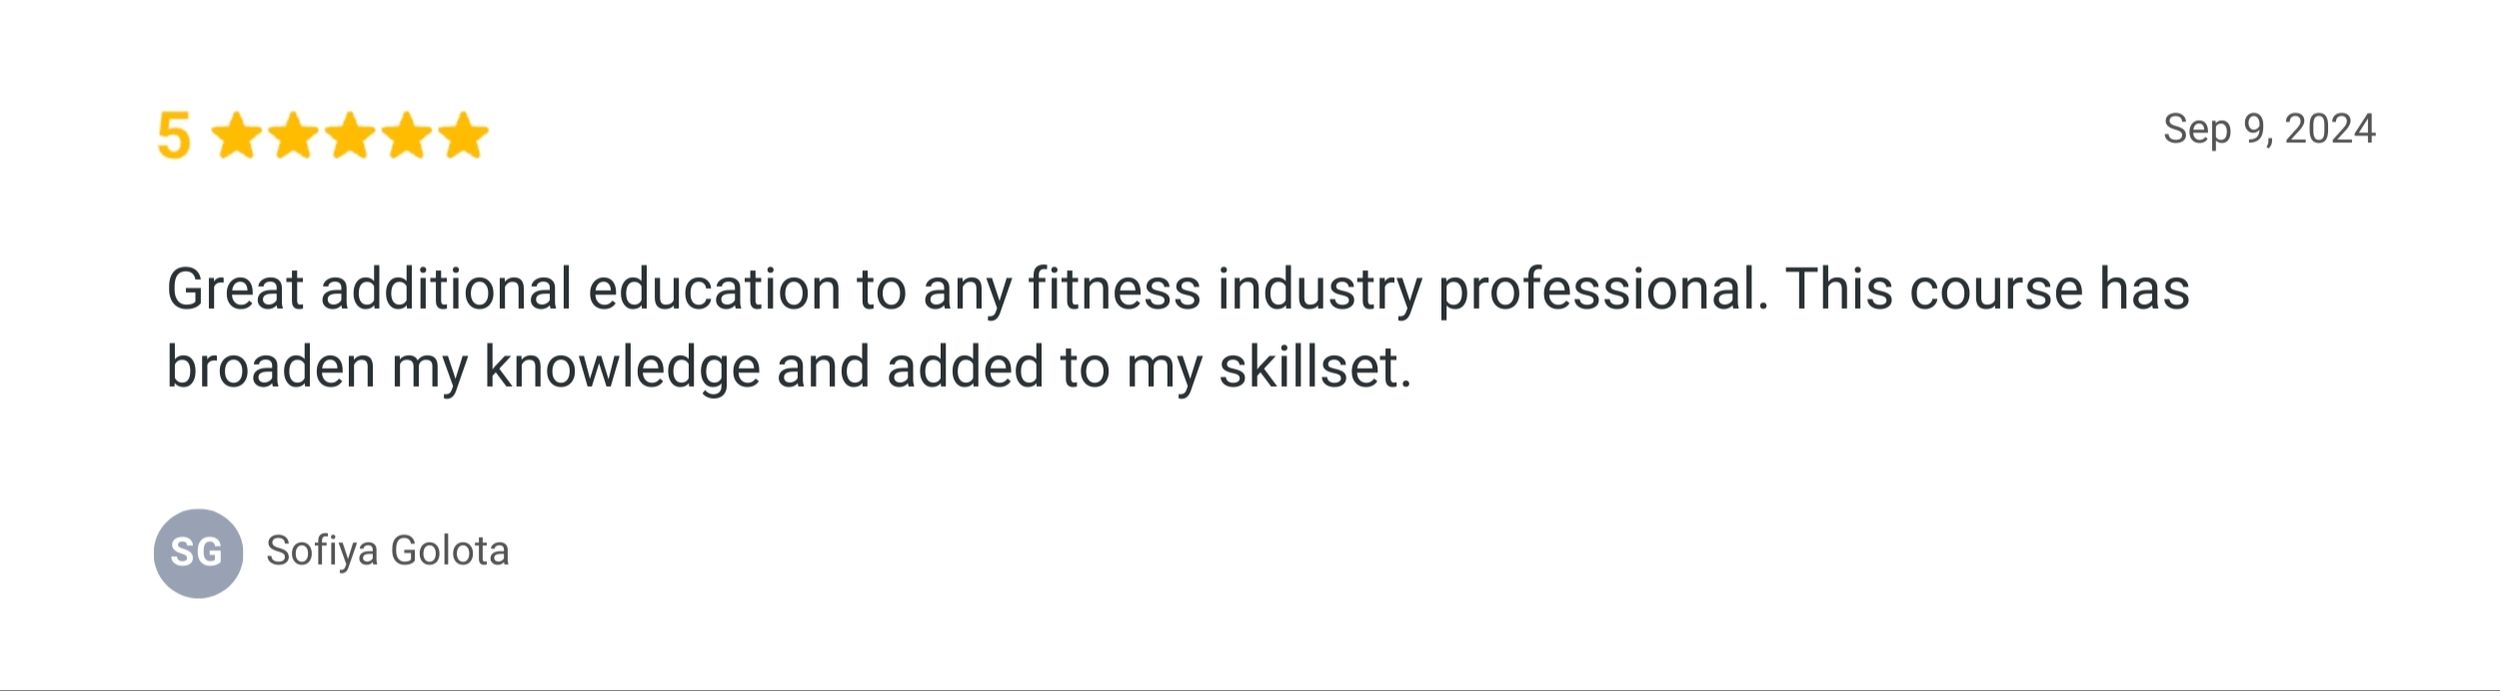
Task: Open reviewer name Sofiya Golota
Action: (x=387, y=551)
